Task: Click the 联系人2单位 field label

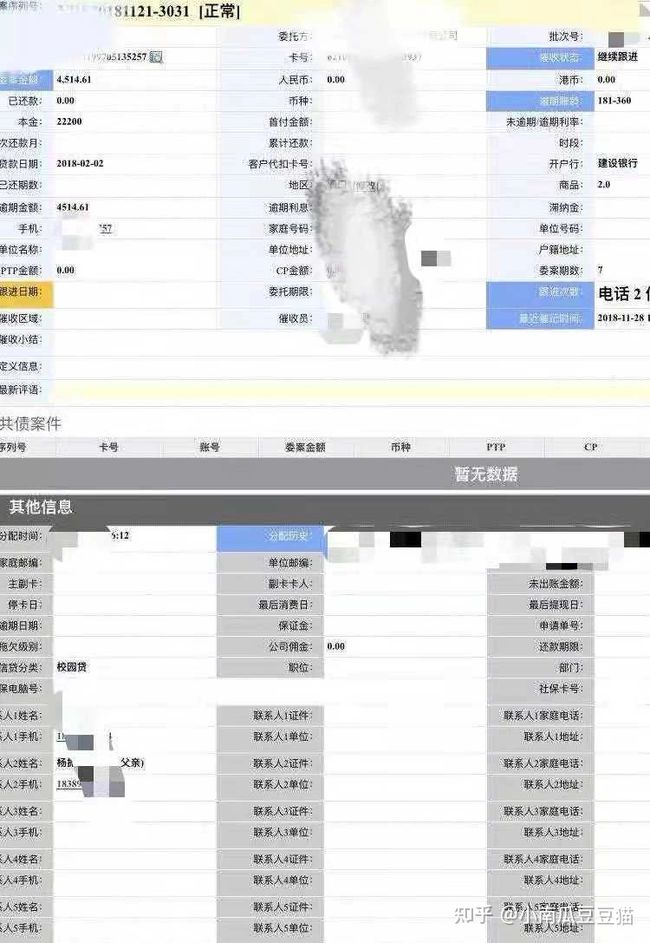Action: (x=283, y=784)
